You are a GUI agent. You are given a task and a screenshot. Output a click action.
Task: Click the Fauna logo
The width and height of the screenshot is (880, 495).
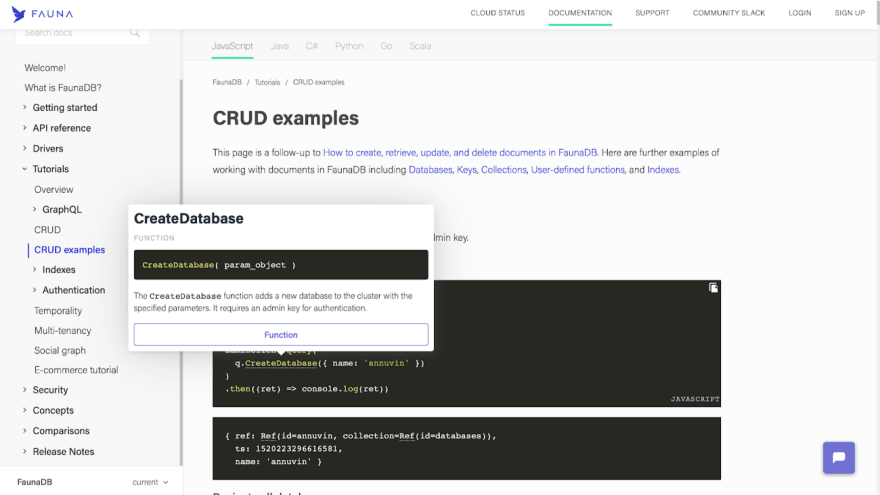(x=42, y=14)
